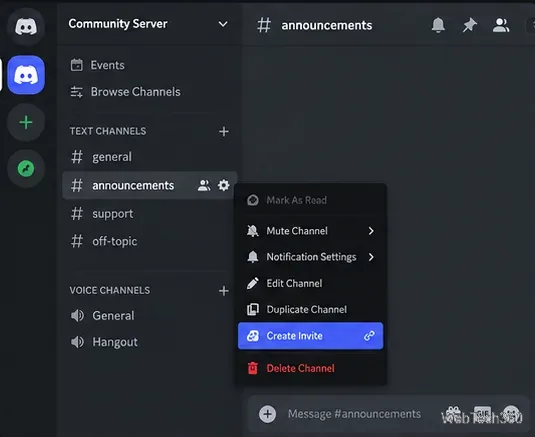Open Mute Channel submenu
This screenshot has height=437, width=535.
pyautogui.click(x=310, y=231)
